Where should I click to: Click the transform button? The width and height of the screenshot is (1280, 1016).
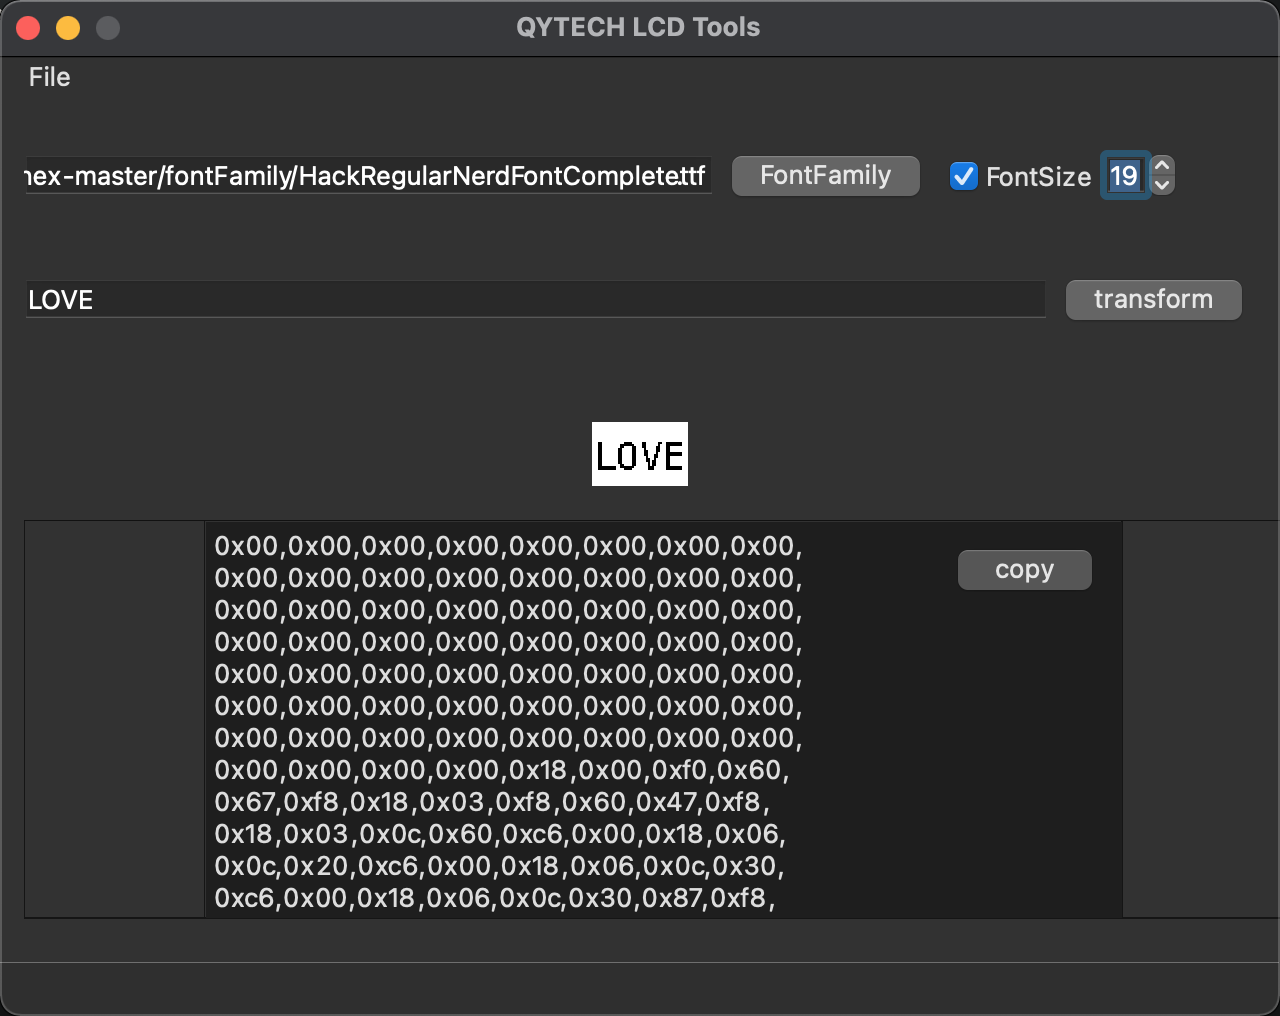click(1153, 300)
